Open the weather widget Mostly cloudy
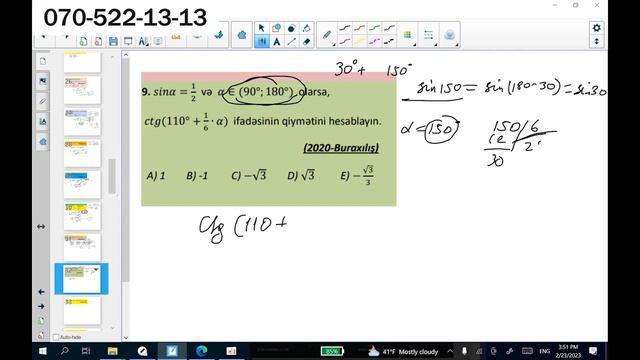640x360 pixels. click(403, 351)
